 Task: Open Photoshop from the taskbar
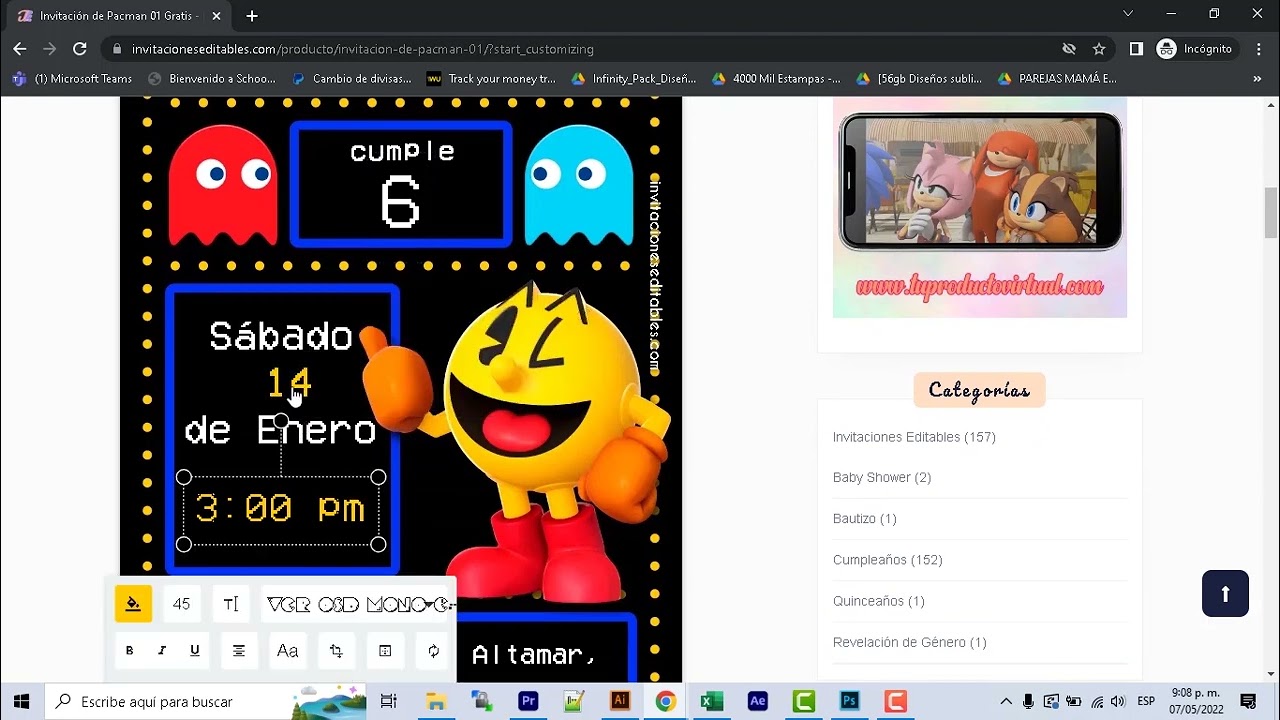849,701
